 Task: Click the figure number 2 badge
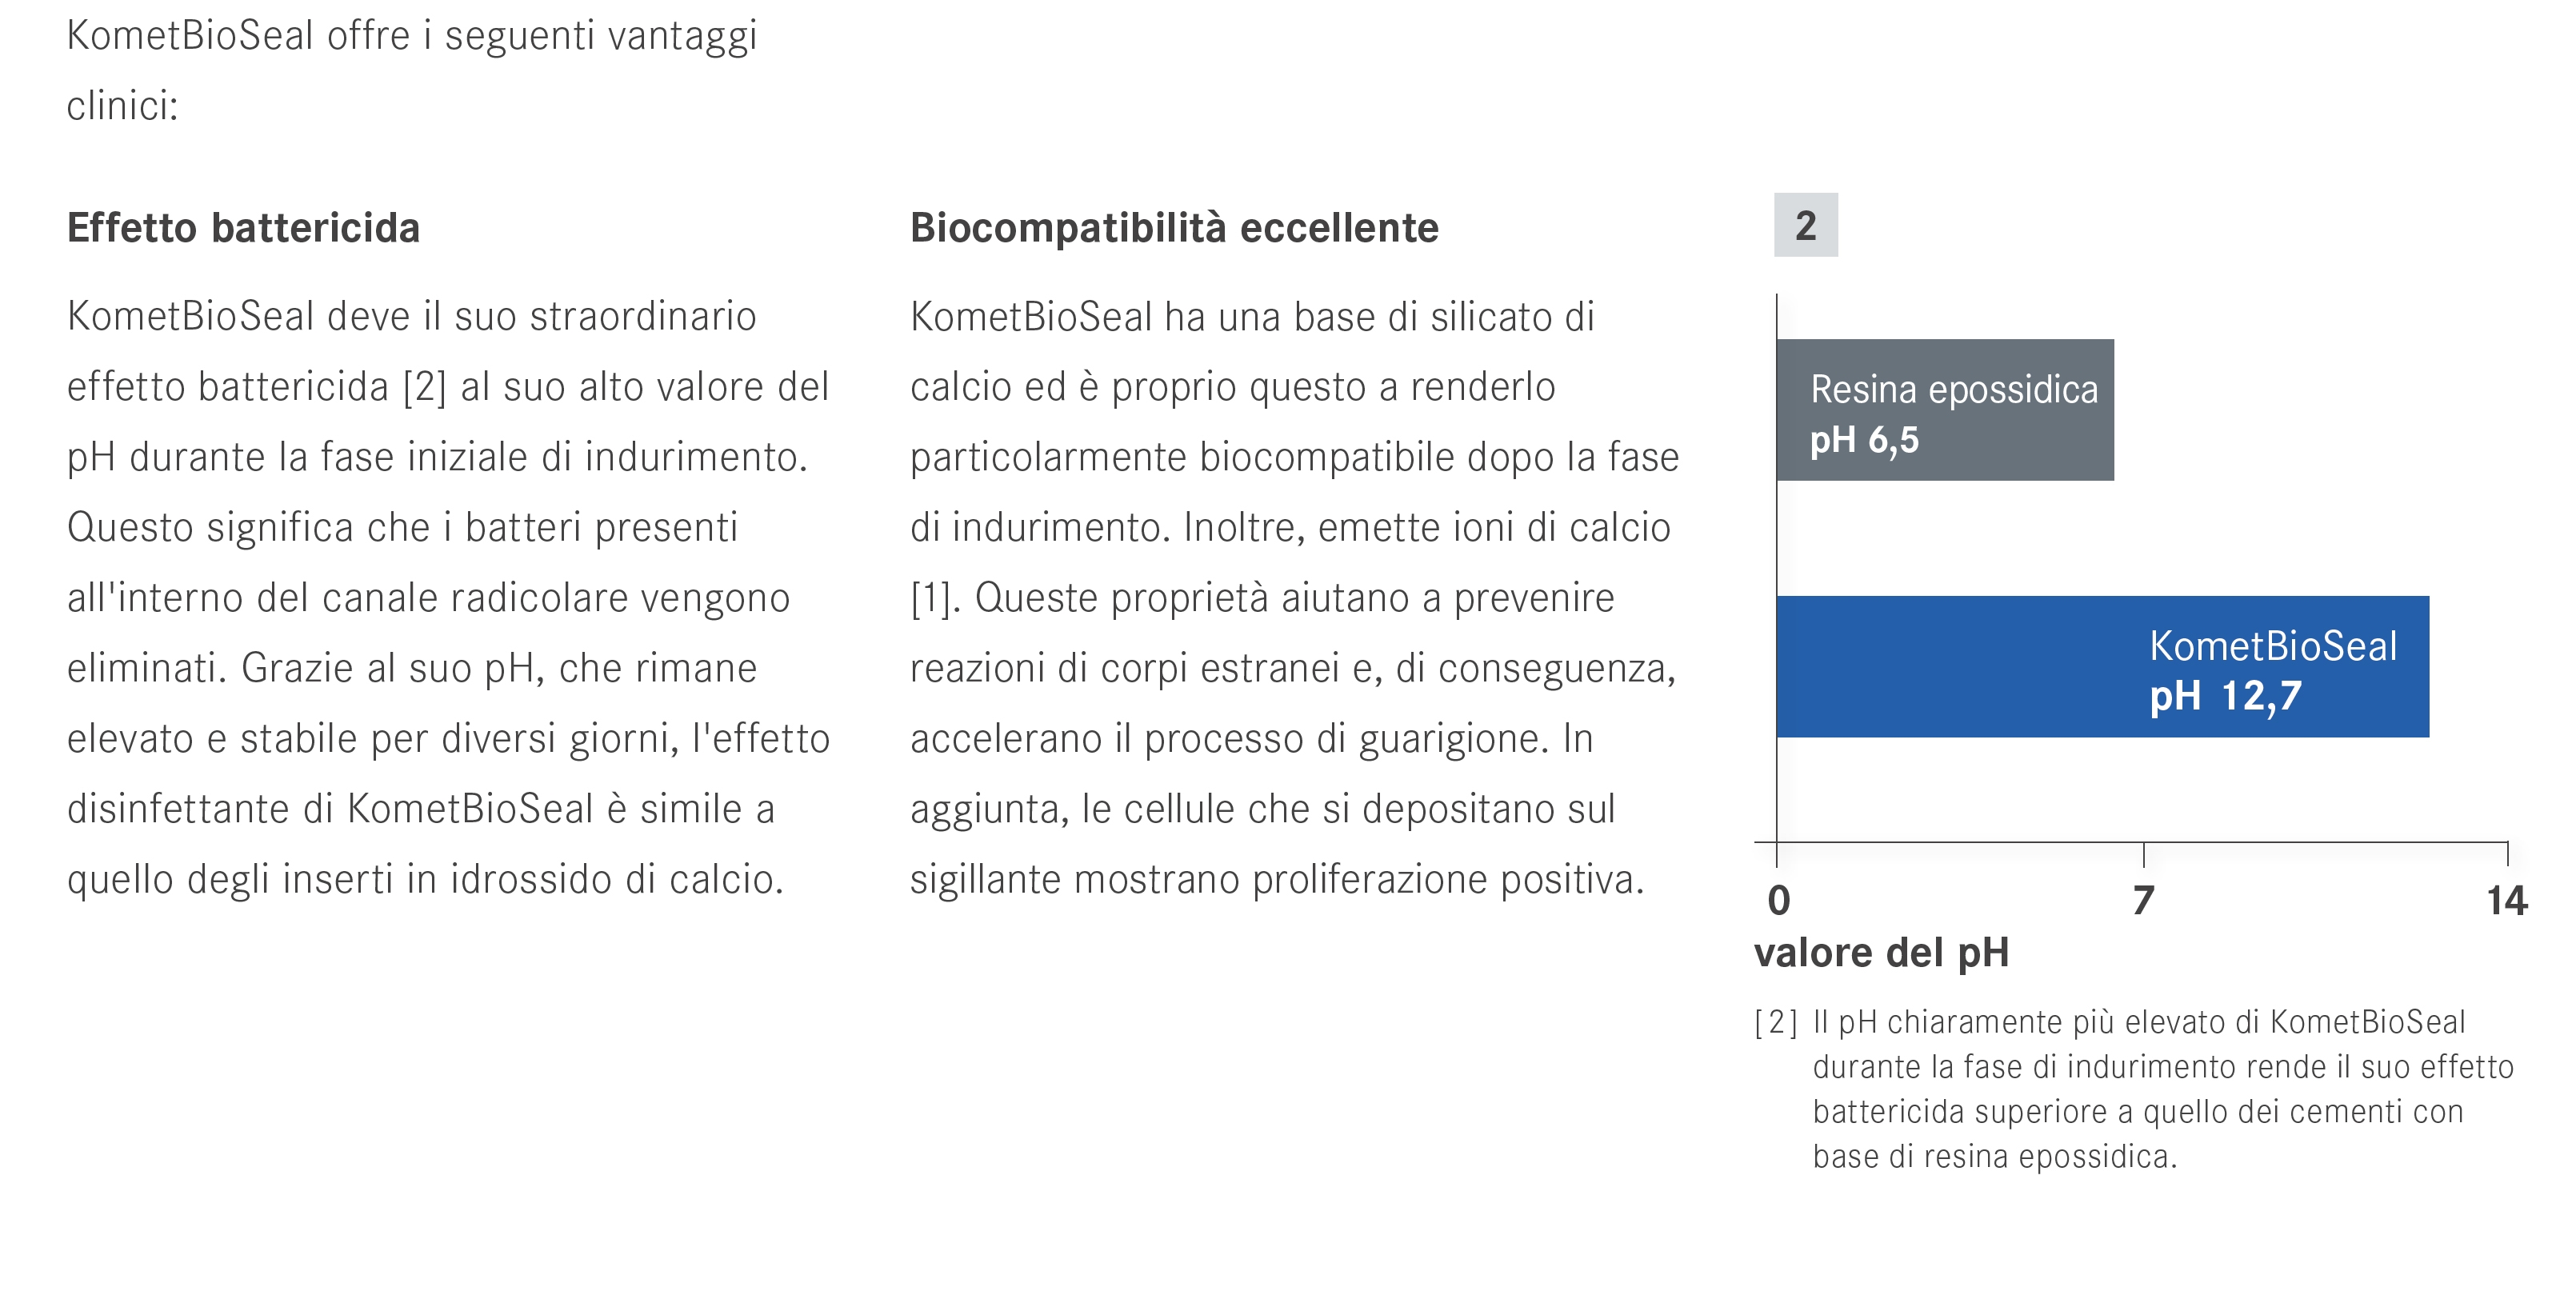[1805, 225]
